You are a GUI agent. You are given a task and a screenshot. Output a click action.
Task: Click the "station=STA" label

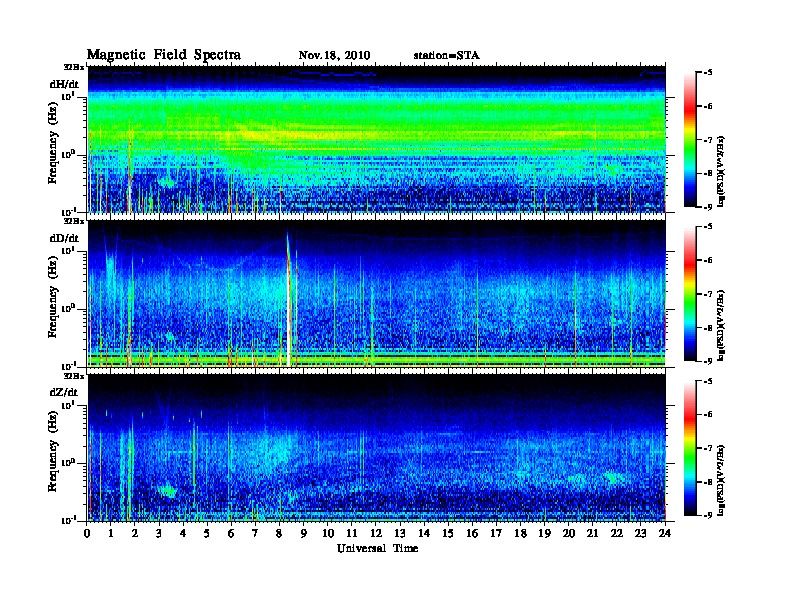447,56
